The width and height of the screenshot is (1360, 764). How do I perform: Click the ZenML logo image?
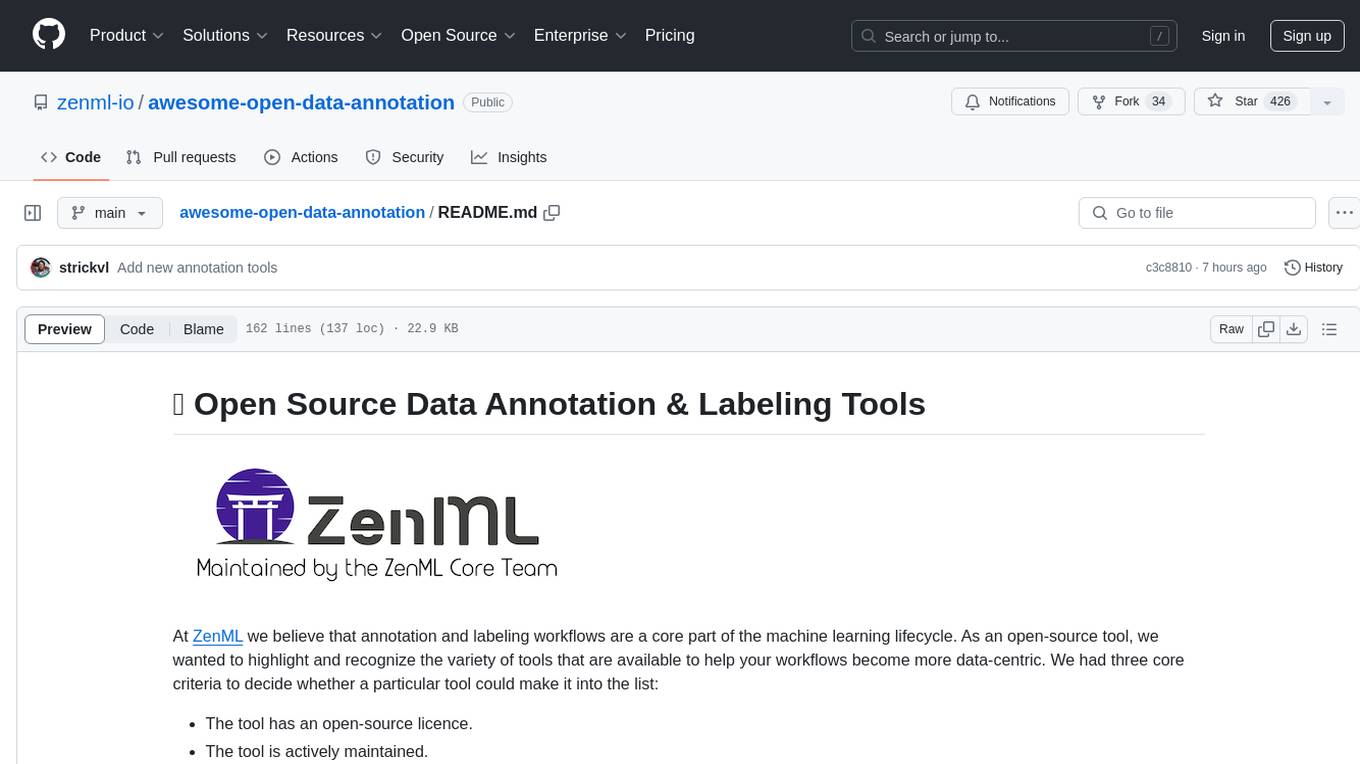tap(377, 523)
